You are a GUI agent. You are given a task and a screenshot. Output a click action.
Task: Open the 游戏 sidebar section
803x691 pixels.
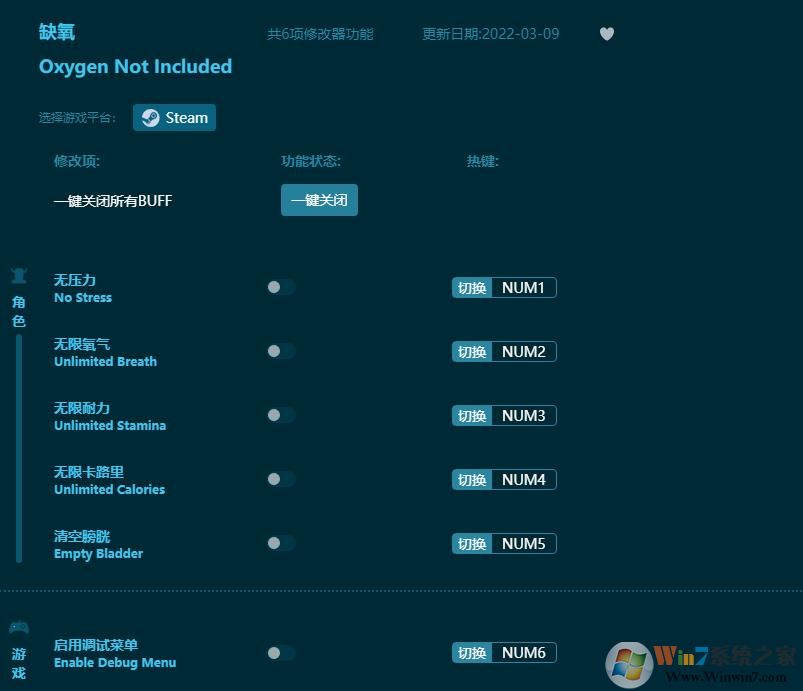point(18,660)
